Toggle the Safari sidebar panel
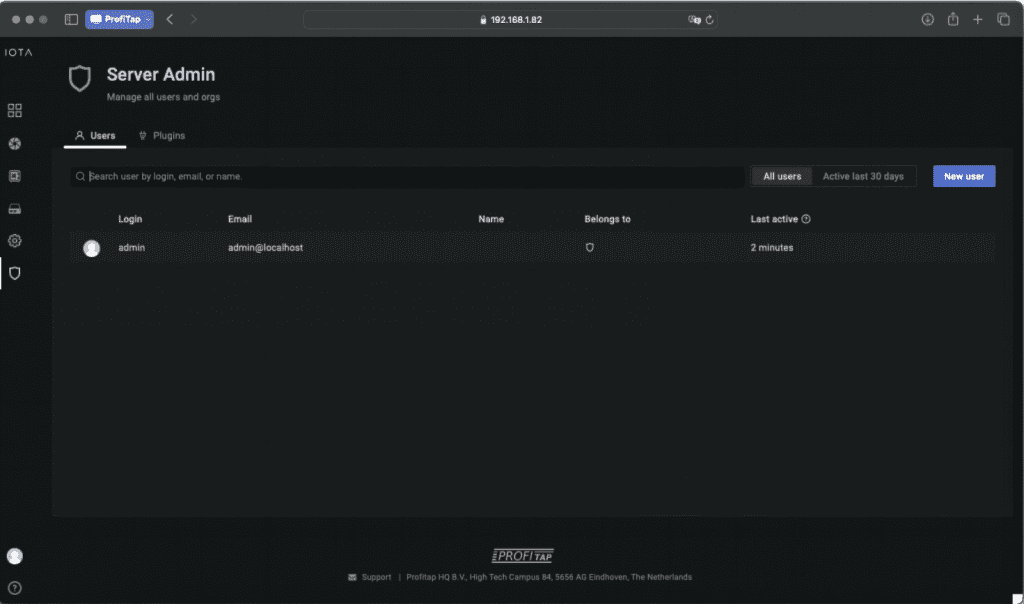 (71, 19)
